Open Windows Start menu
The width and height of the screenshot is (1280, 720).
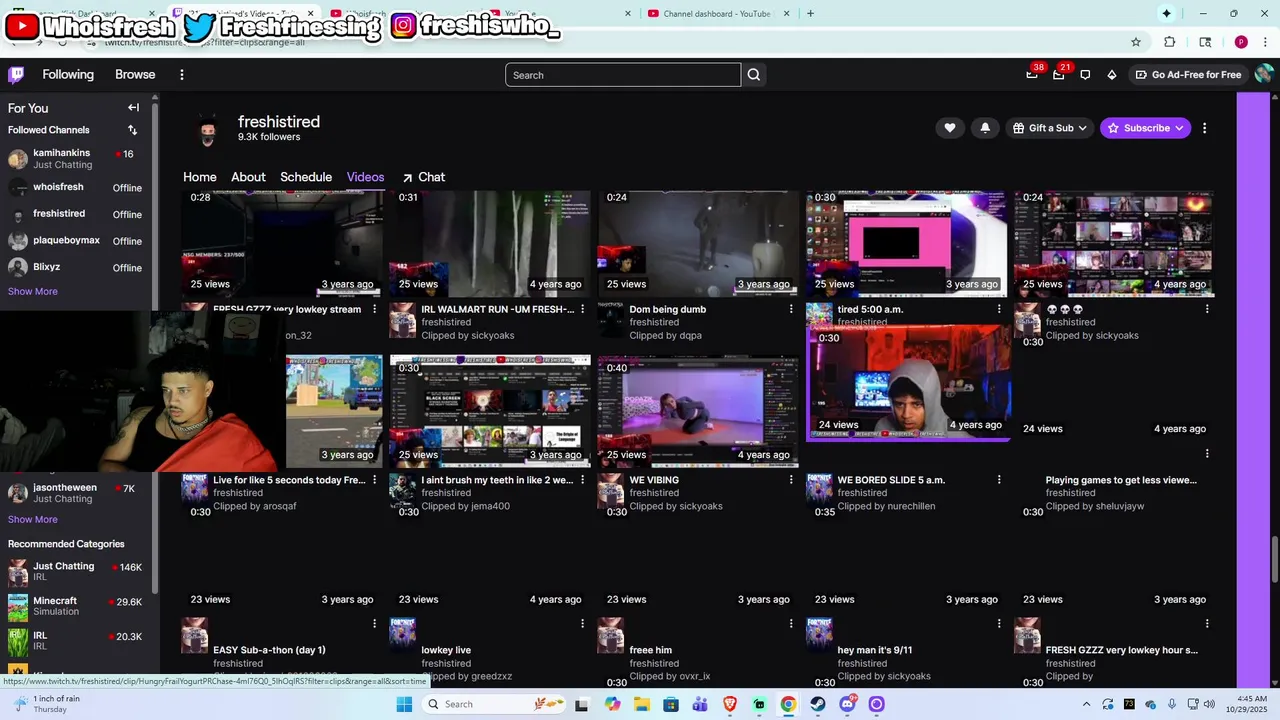[x=404, y=704]
